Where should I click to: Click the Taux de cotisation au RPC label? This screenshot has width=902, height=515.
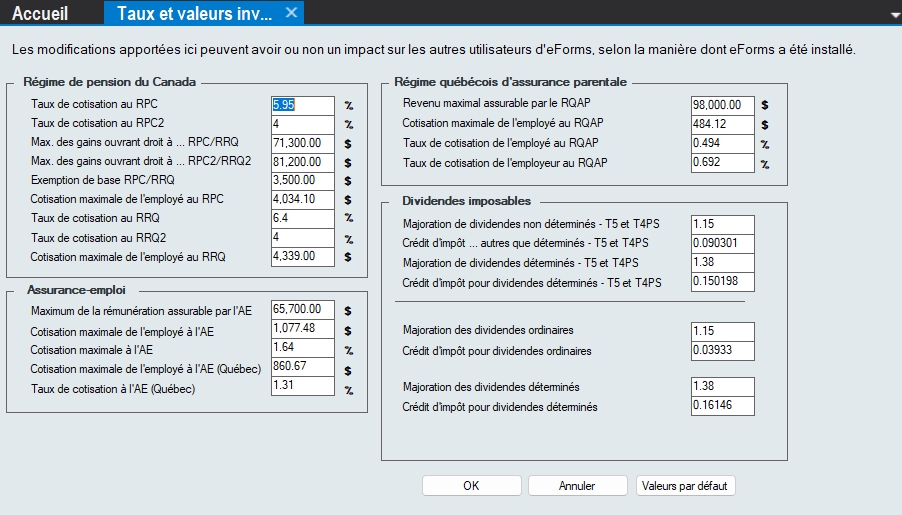pos(94,104)
